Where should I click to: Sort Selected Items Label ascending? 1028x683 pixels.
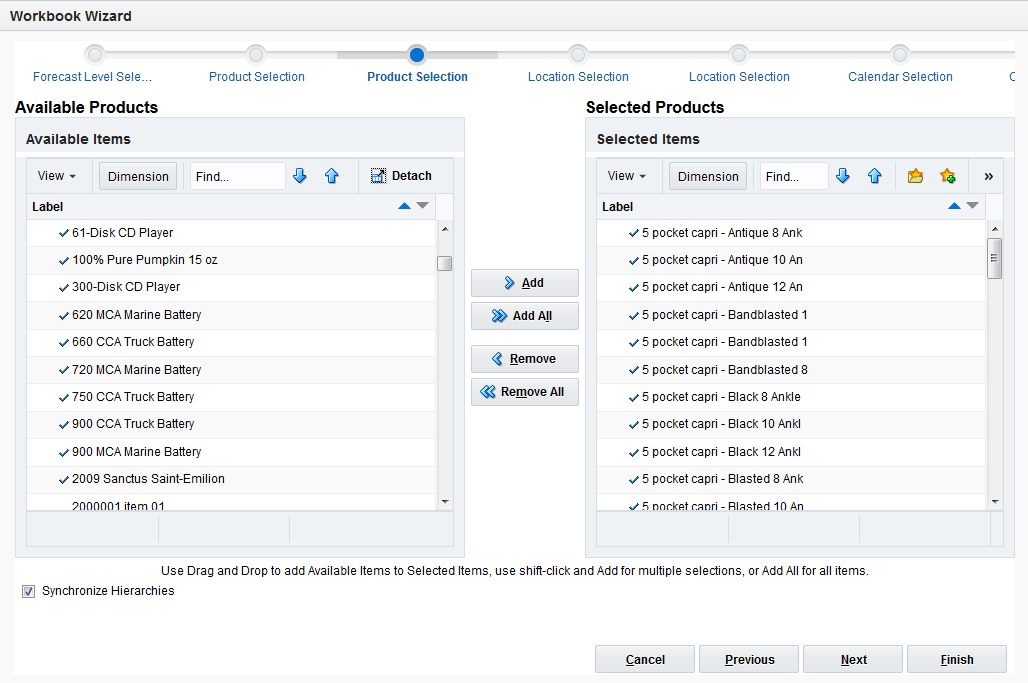click(955, 206)
